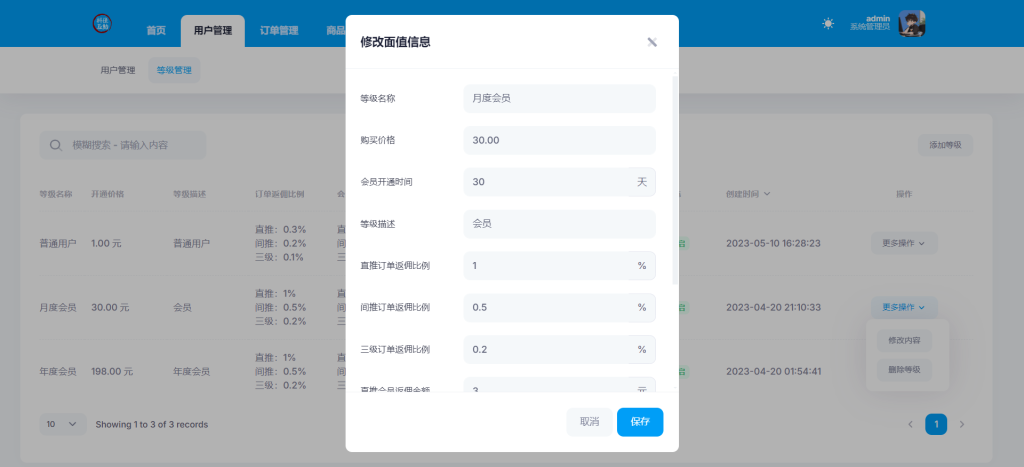Viewport: 1024px width, 467px height.
Task: Close the 修改面值信息 dialog
Action: [x=652, y=42]
